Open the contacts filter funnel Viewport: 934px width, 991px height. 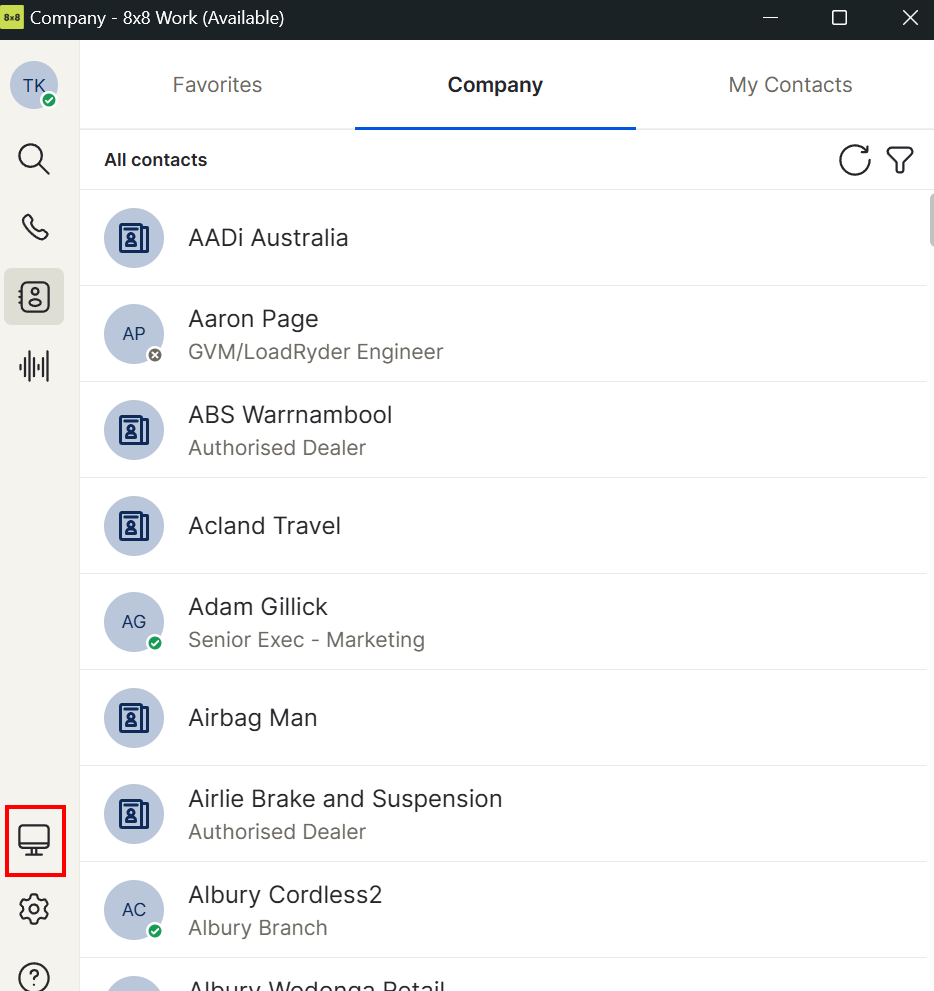point(900,160)
